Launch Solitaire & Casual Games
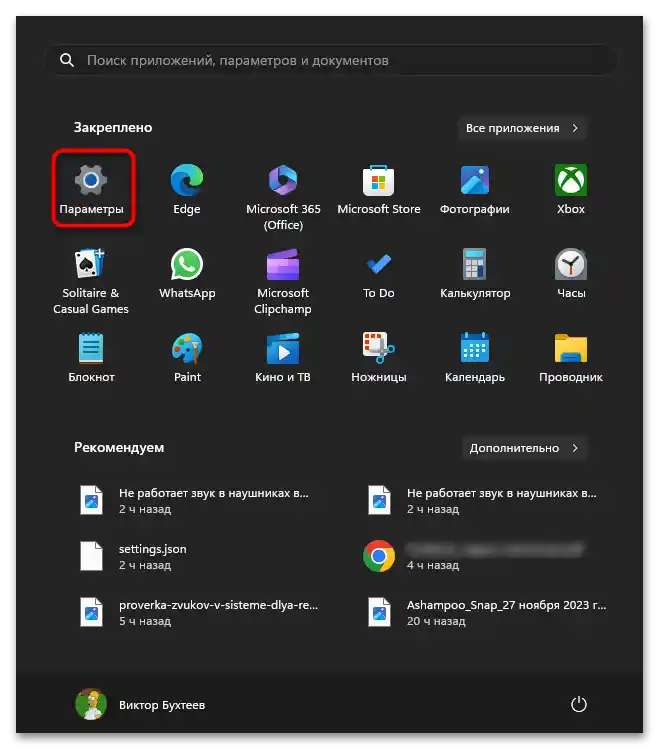Screen dimensions: 659x749 click(91, 281)
